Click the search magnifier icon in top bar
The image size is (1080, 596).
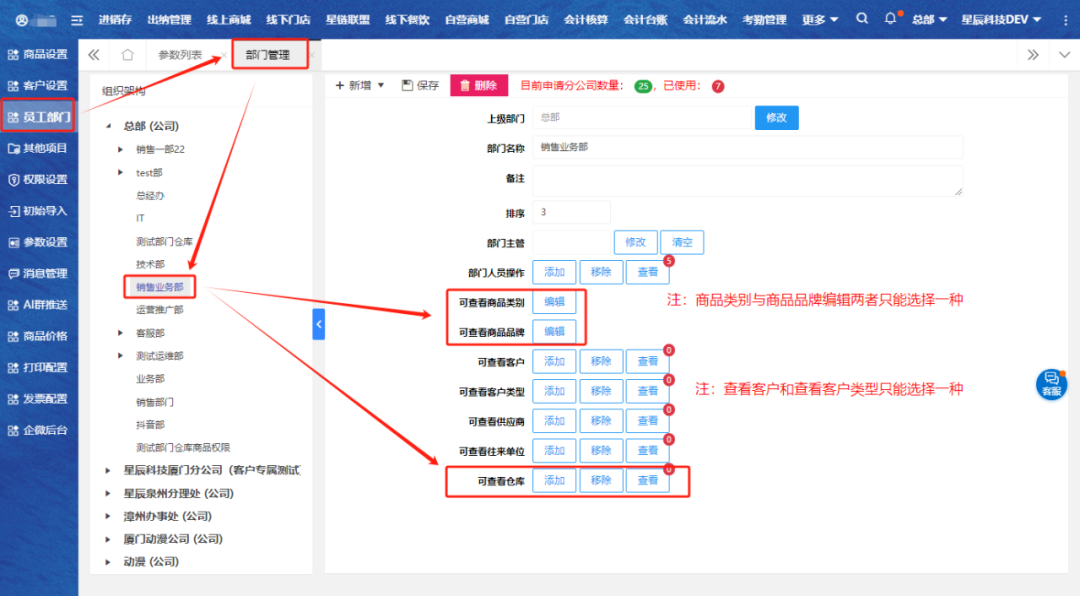coord(862,19)
